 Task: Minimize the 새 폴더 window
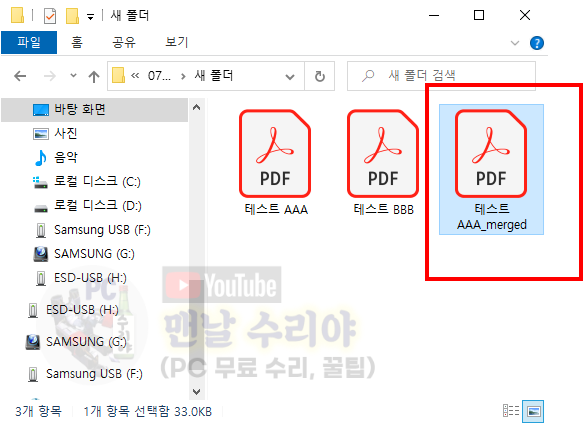(434, 16)
